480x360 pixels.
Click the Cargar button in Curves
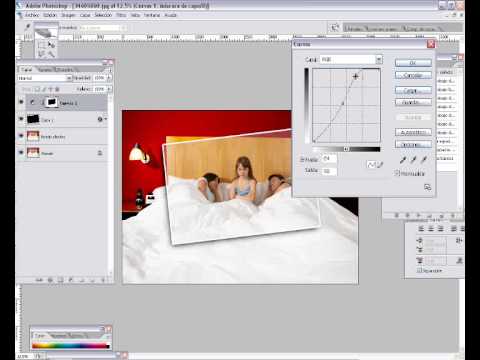413,90
